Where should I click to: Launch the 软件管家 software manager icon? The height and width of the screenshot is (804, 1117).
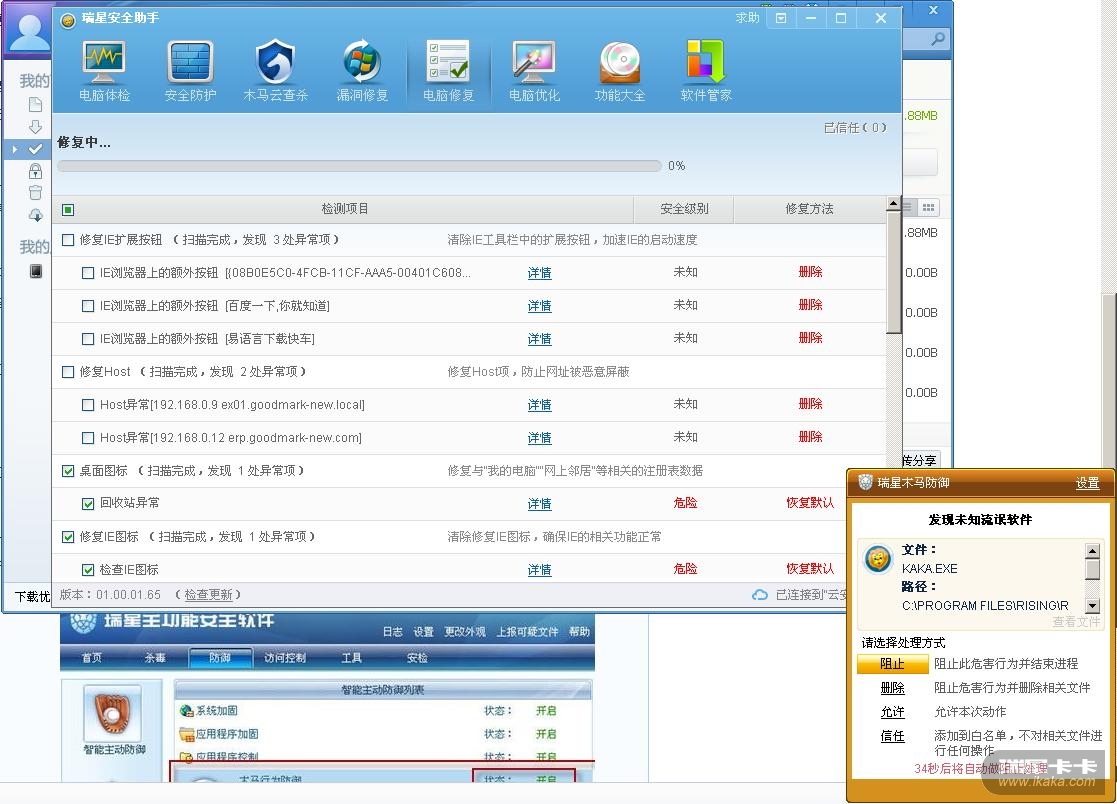coord(706,71)
